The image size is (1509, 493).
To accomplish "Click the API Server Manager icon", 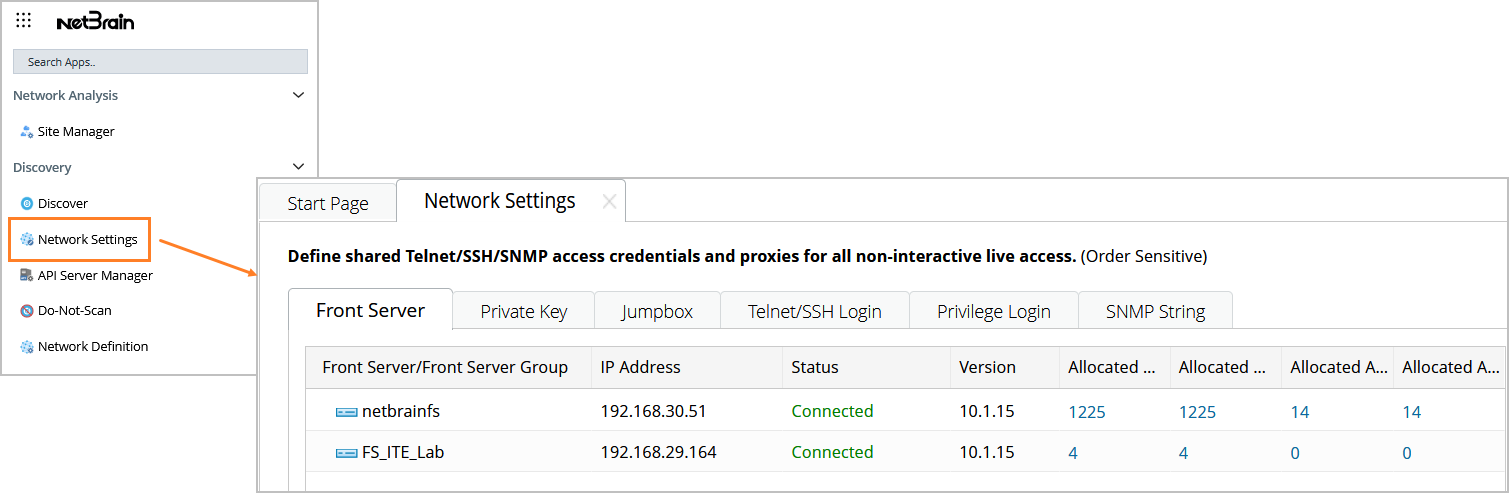I will (27, 276).
